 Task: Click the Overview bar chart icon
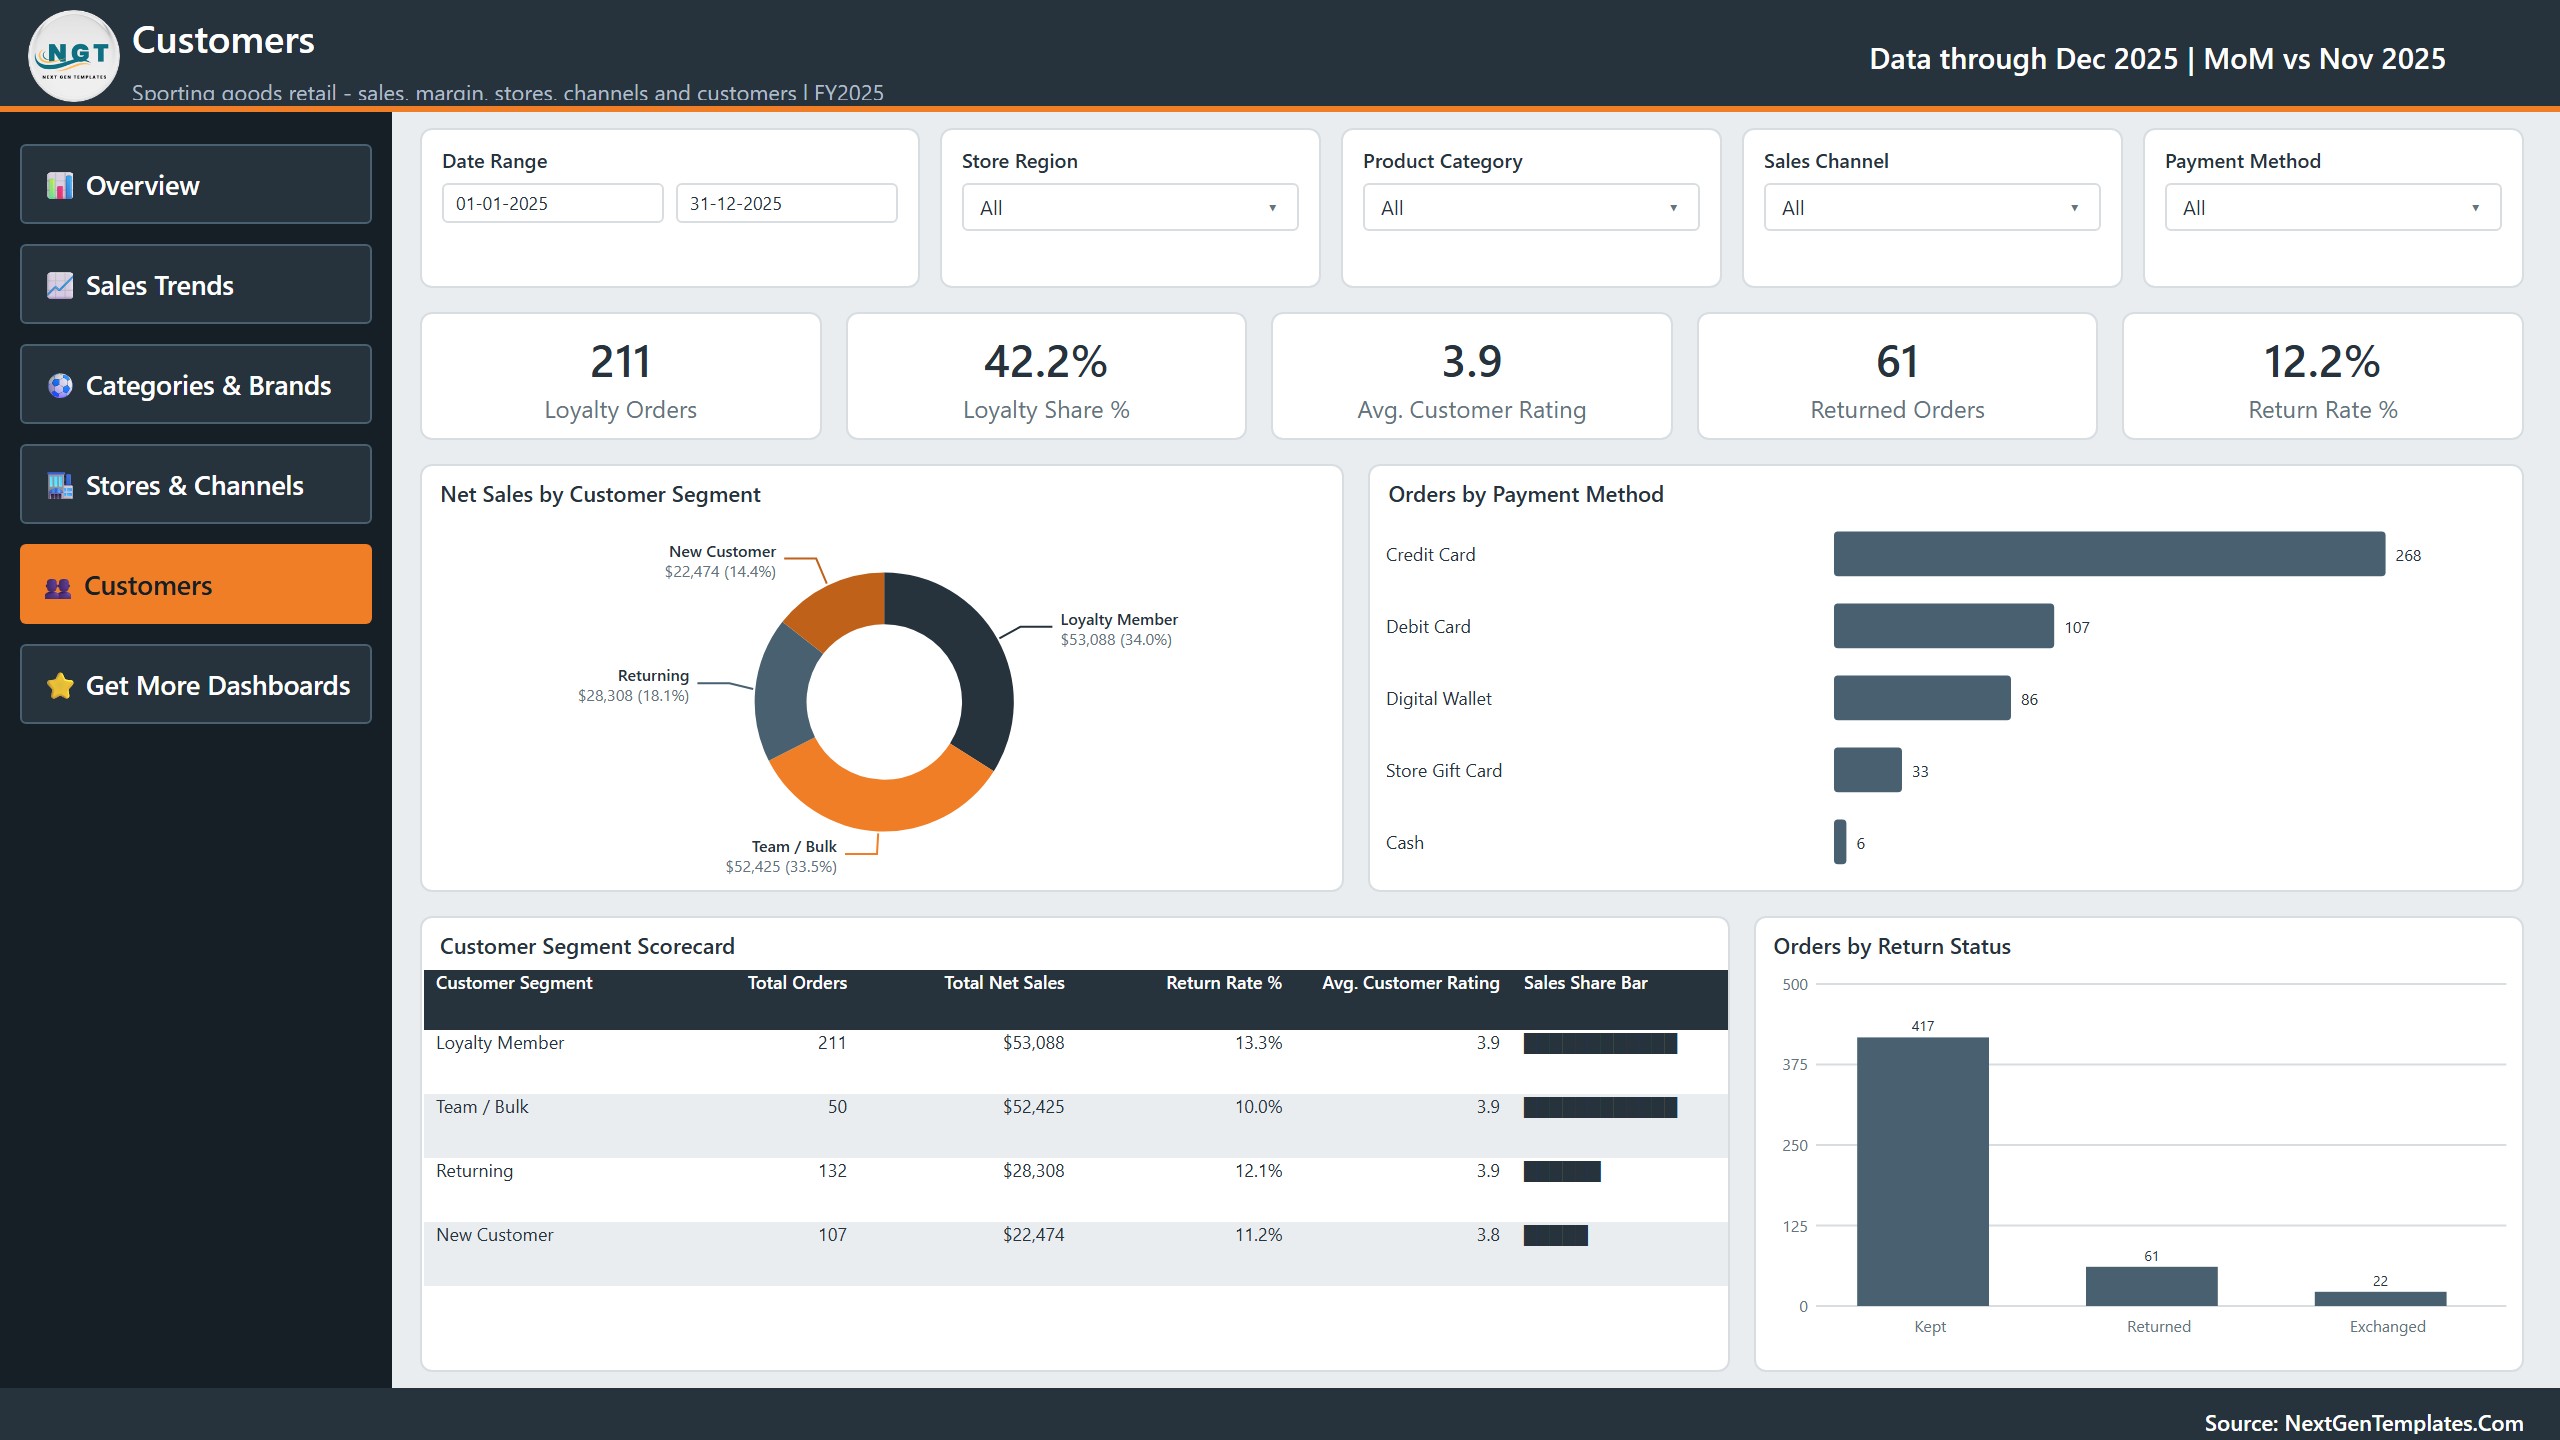(x=60, y=185)
